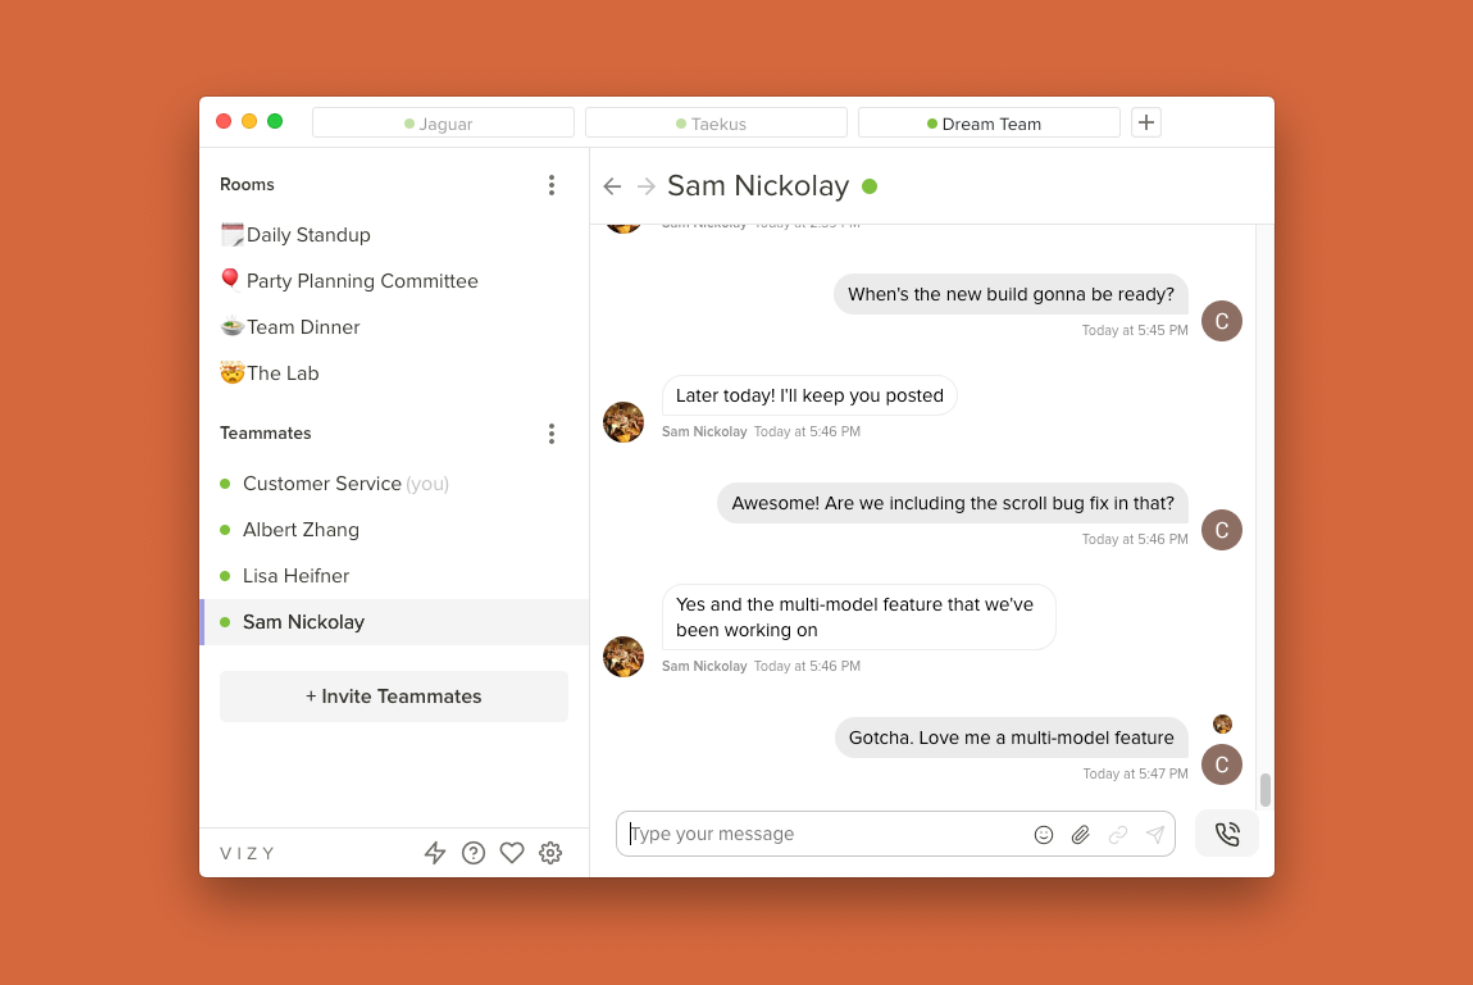Click the Sam Nickolay chat header name
This screenshot has width=1473, height=985.
(x=758, y=186)
